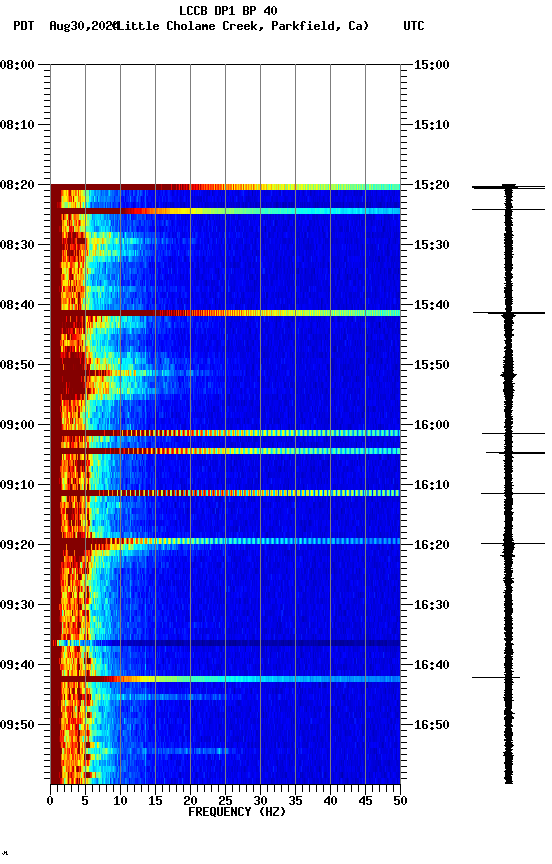Click the frequency axis label "5"
The width and height of the screenshot is (552, 864).
85,801
